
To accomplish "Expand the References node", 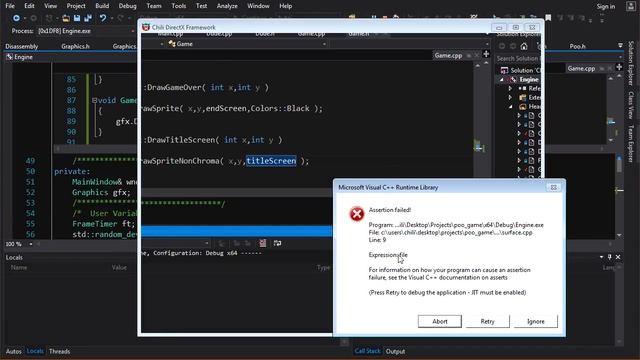I will (x=510, y=89).
